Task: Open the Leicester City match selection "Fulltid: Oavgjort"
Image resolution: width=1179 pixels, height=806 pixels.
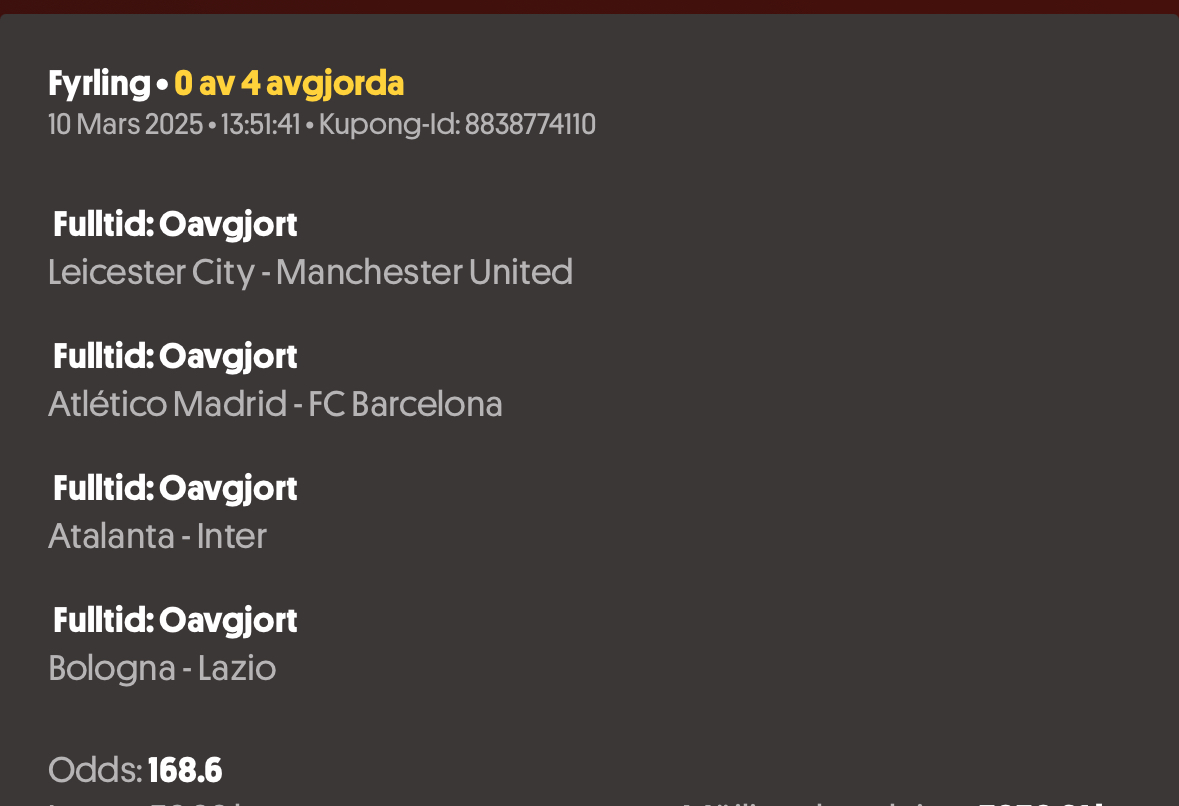Action: pyautogui.click(x=175, y=225)
